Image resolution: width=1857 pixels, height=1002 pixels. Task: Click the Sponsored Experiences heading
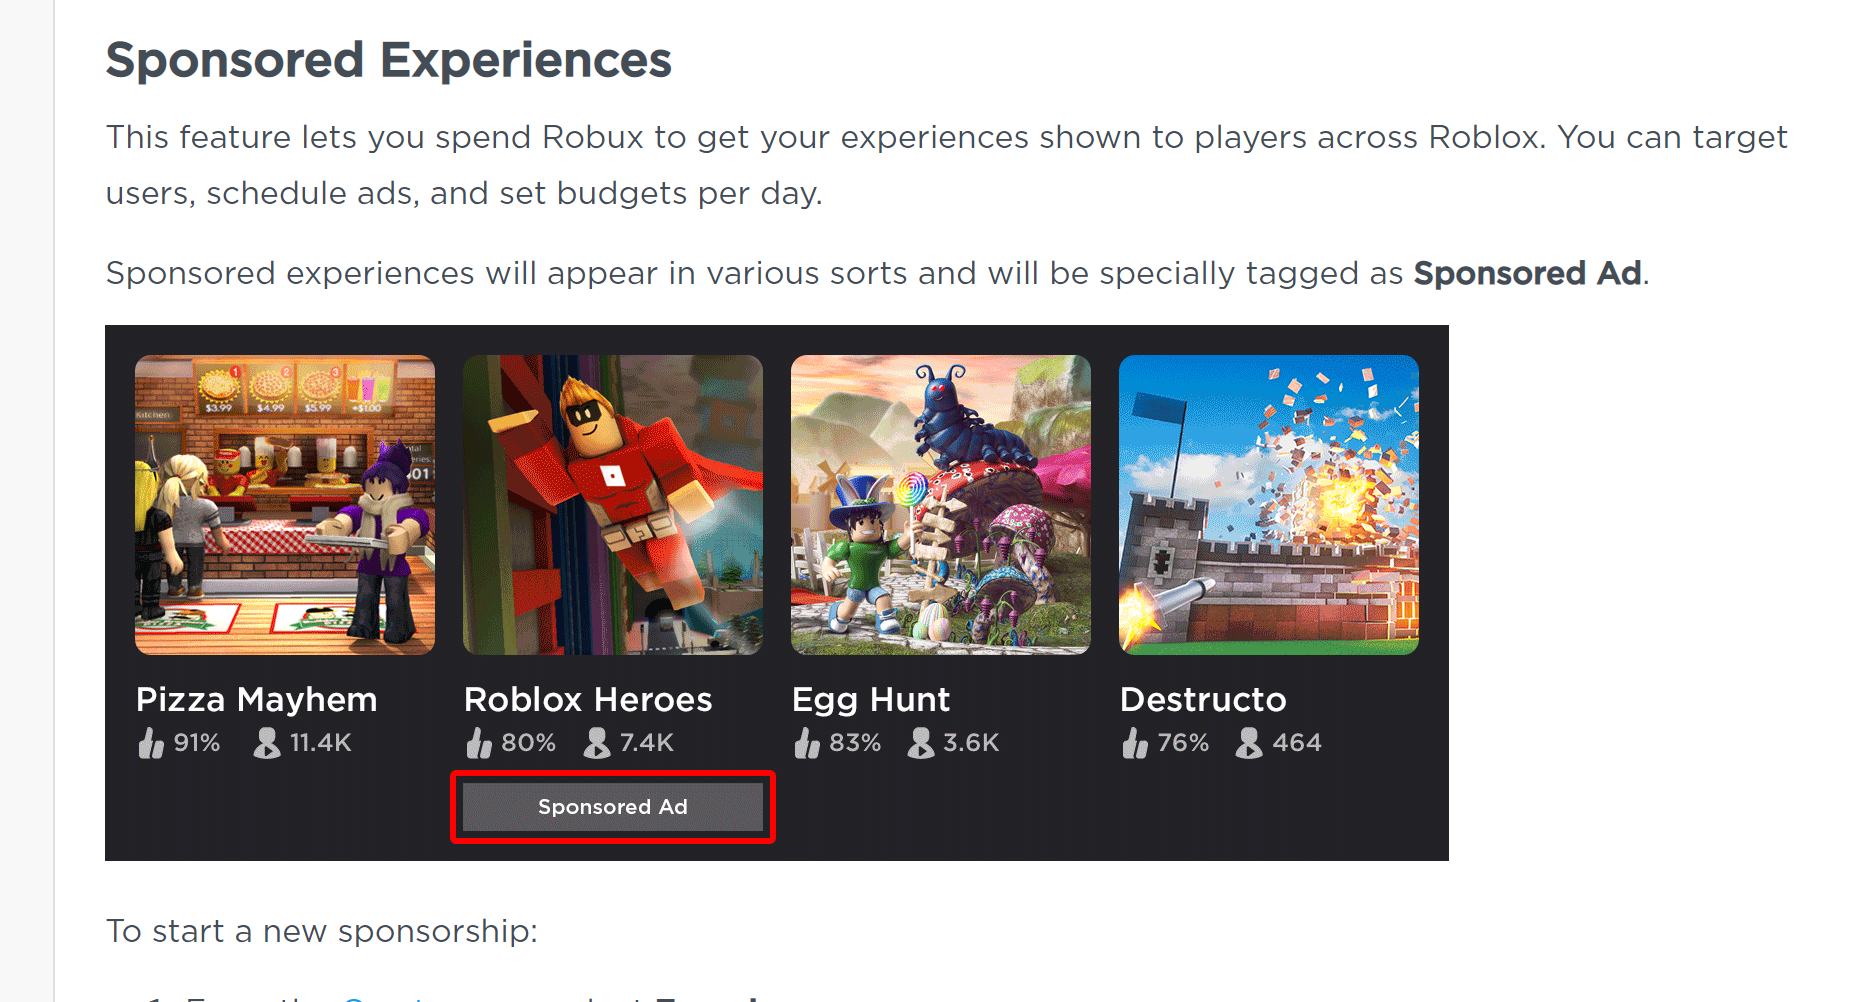pos(389,59)
